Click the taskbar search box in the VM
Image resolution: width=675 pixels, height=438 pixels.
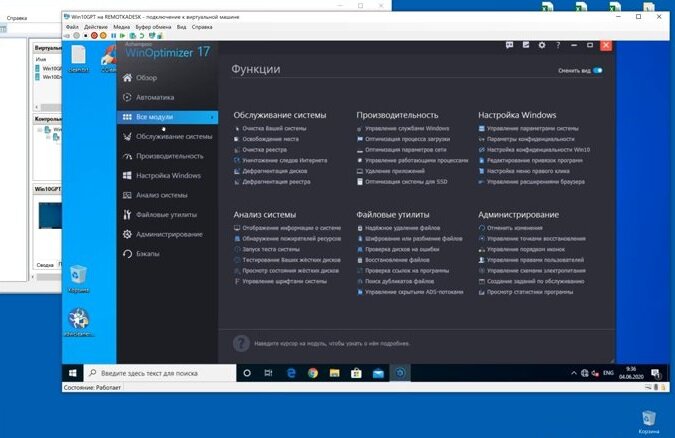(x=160, y=373)
